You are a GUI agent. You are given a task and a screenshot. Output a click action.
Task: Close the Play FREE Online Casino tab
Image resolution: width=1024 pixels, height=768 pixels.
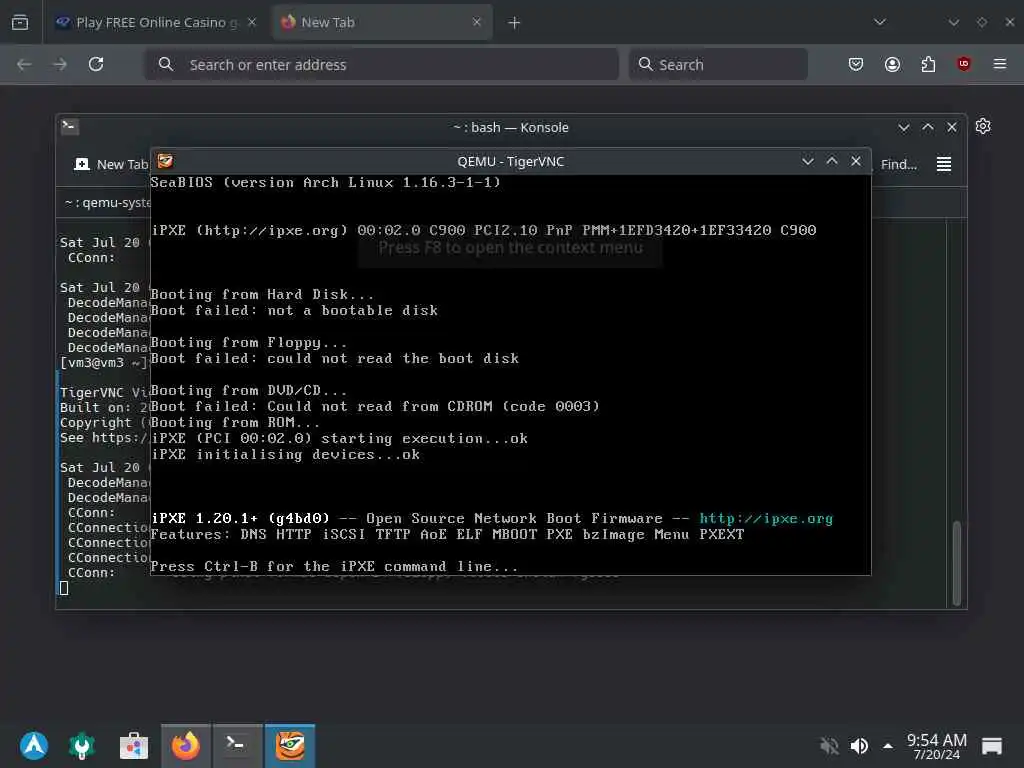(252, 22)
